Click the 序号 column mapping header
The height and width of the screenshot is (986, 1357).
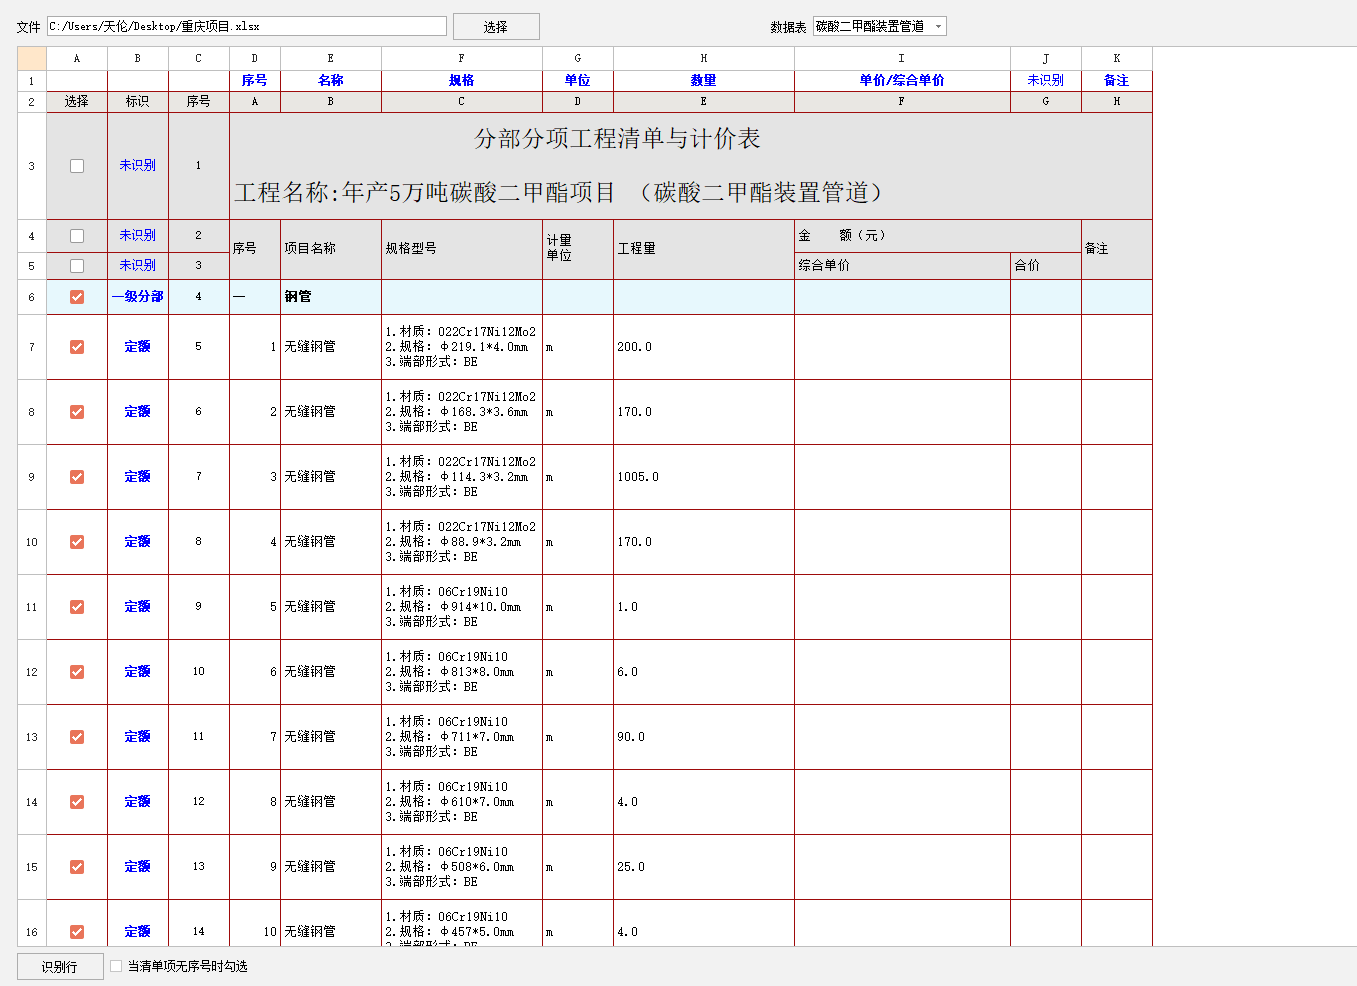point(255,81)
